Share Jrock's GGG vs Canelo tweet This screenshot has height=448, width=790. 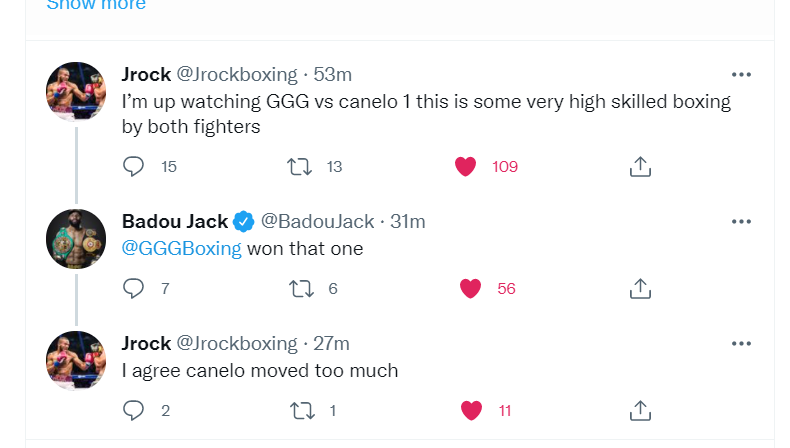point(640,166)
